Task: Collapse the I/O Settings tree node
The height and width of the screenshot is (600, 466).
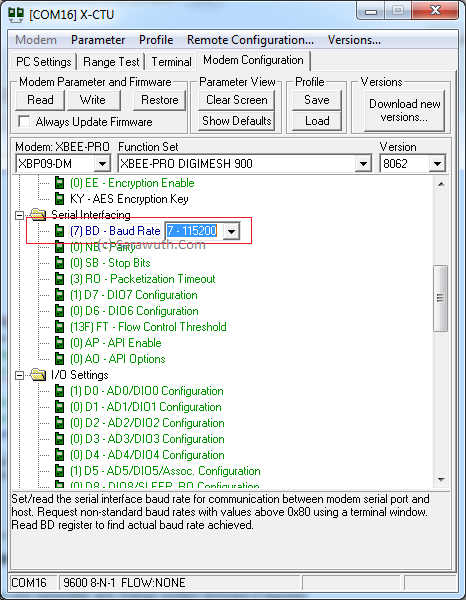Action: (x=19, y=375)
